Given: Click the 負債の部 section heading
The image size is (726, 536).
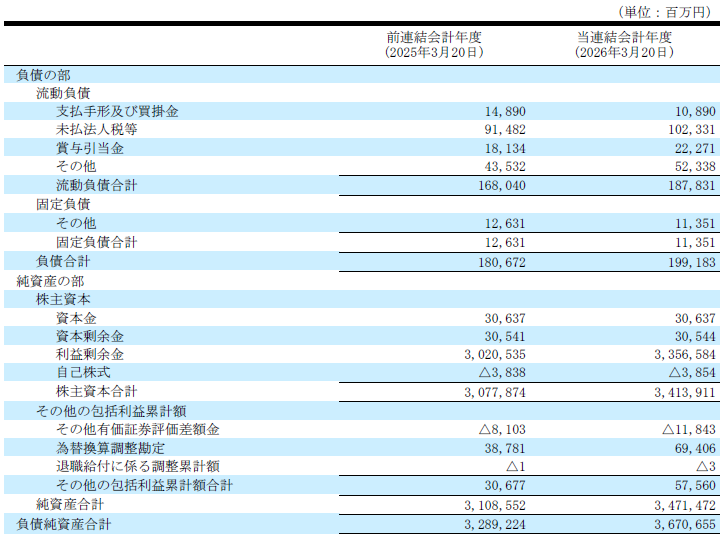Looking at the screenshot, I should coord(43,75).
